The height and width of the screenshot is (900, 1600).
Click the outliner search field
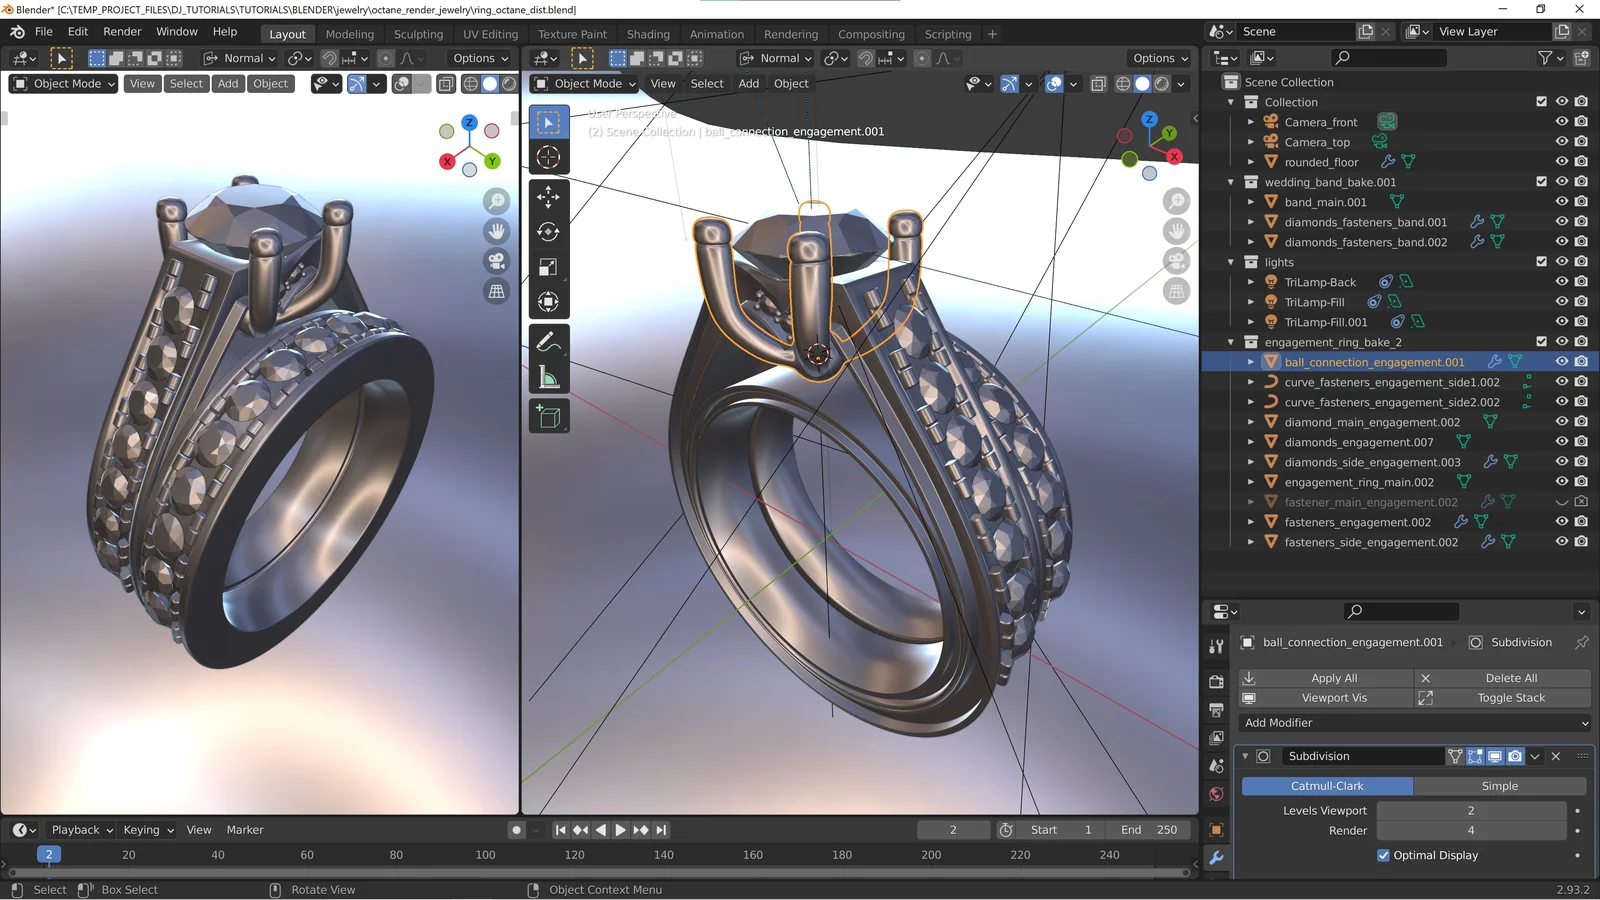(1390, 57)
